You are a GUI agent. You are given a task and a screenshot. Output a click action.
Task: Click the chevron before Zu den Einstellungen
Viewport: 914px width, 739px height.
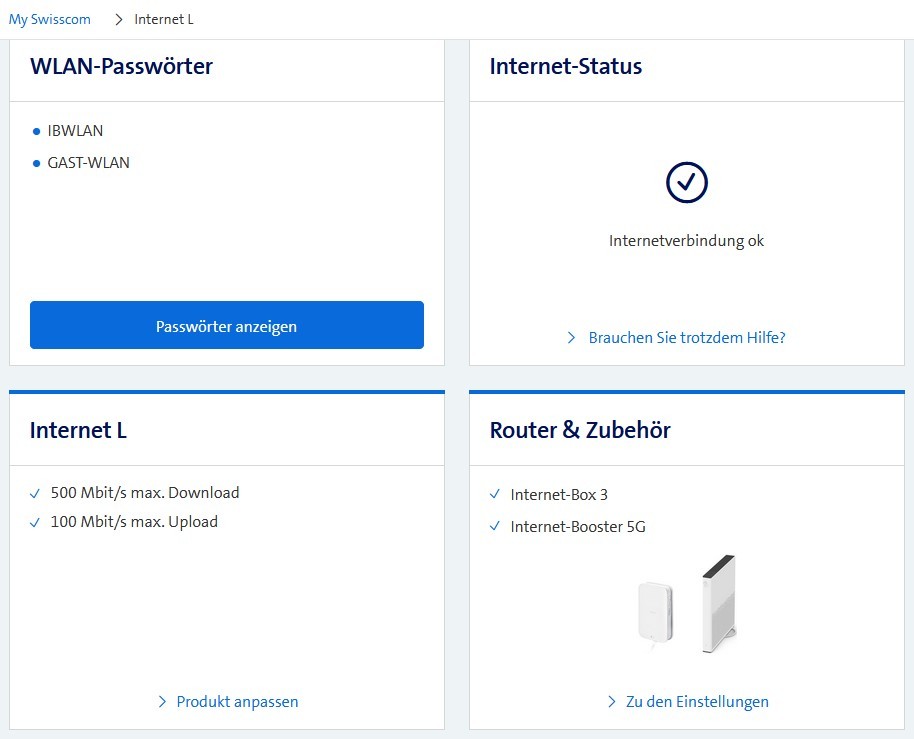point(612,702)
